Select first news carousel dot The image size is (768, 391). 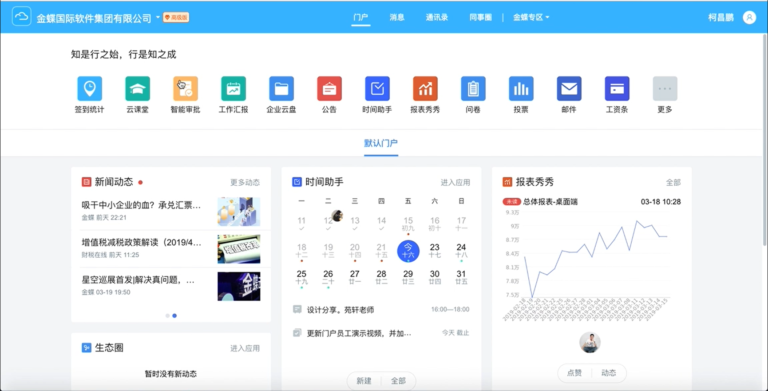tap(168, 316)
